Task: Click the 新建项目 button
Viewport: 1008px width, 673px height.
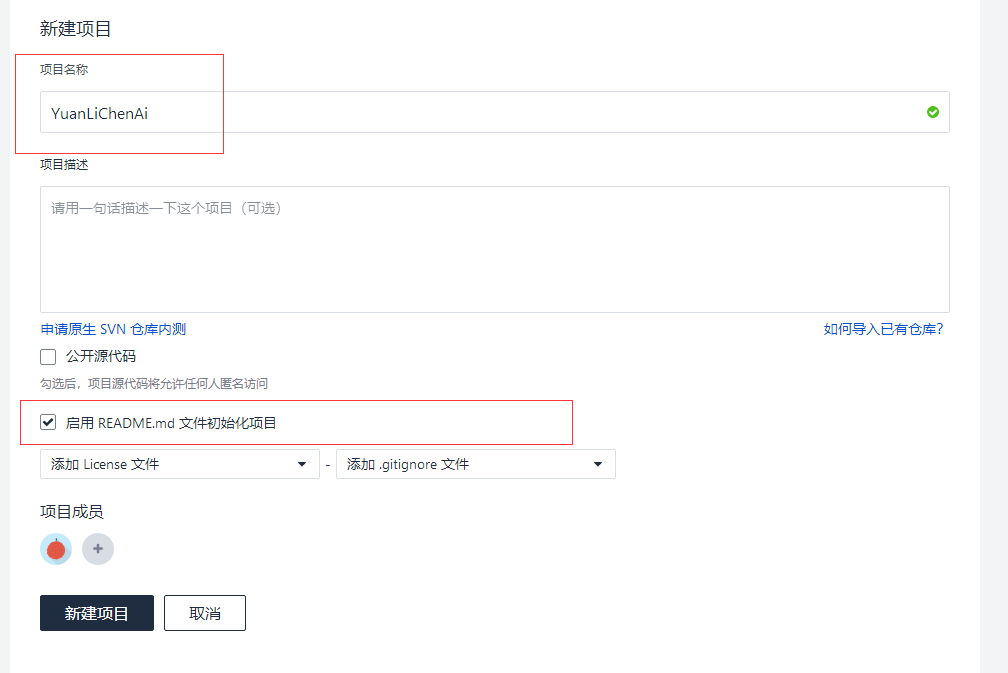Action: 97,613
